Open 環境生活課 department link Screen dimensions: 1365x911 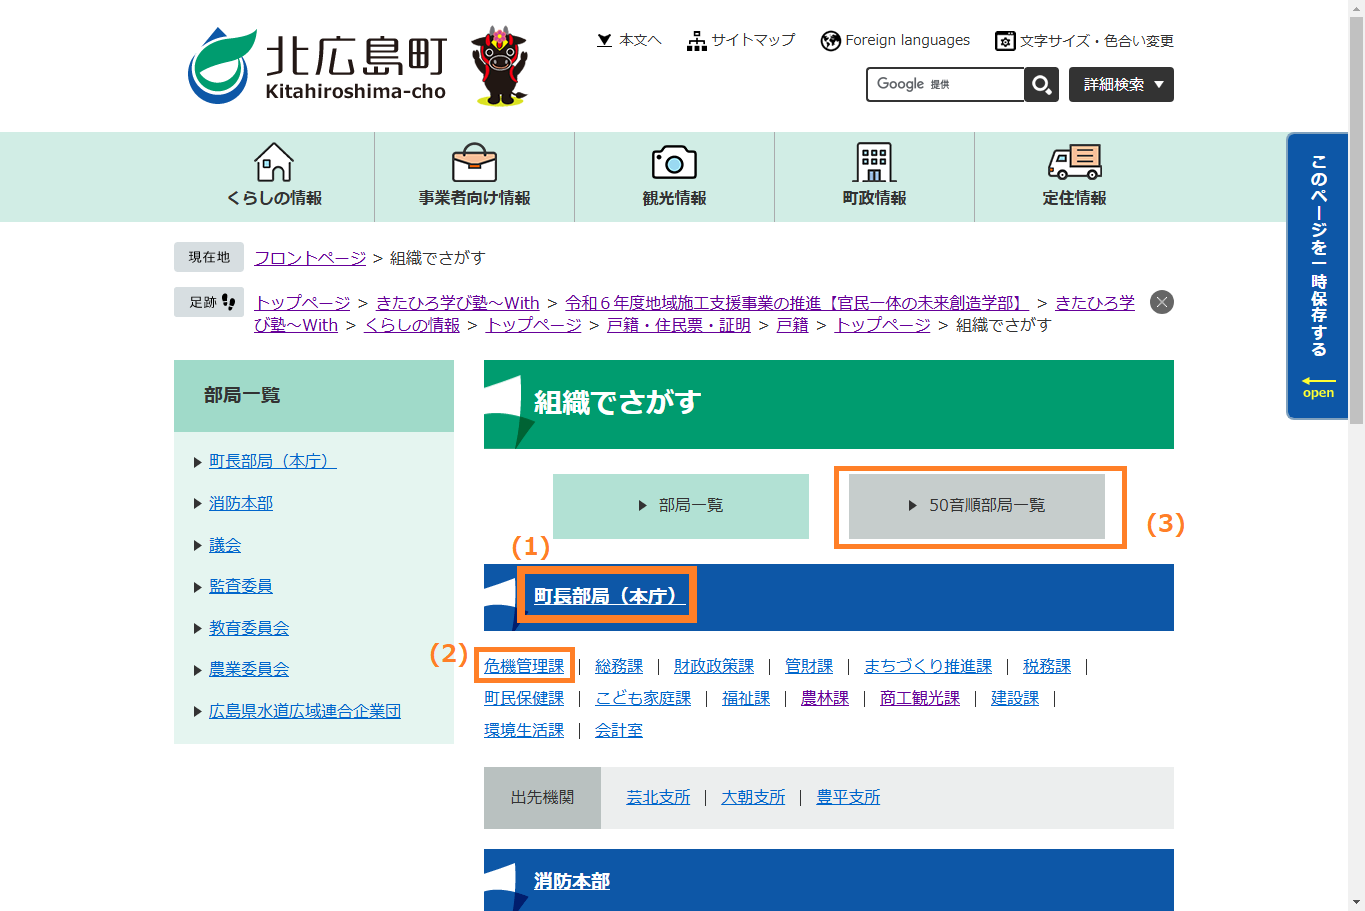click(524, 730)
